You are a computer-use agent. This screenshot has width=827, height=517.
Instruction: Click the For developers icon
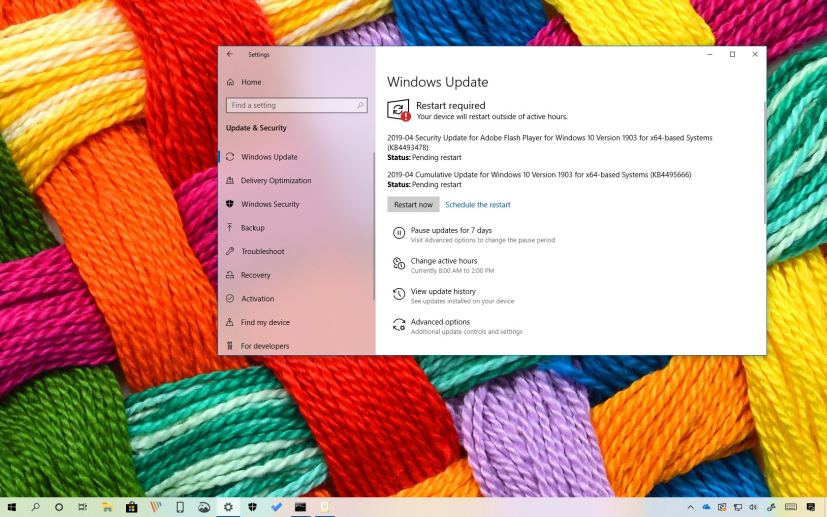point(230,346)
